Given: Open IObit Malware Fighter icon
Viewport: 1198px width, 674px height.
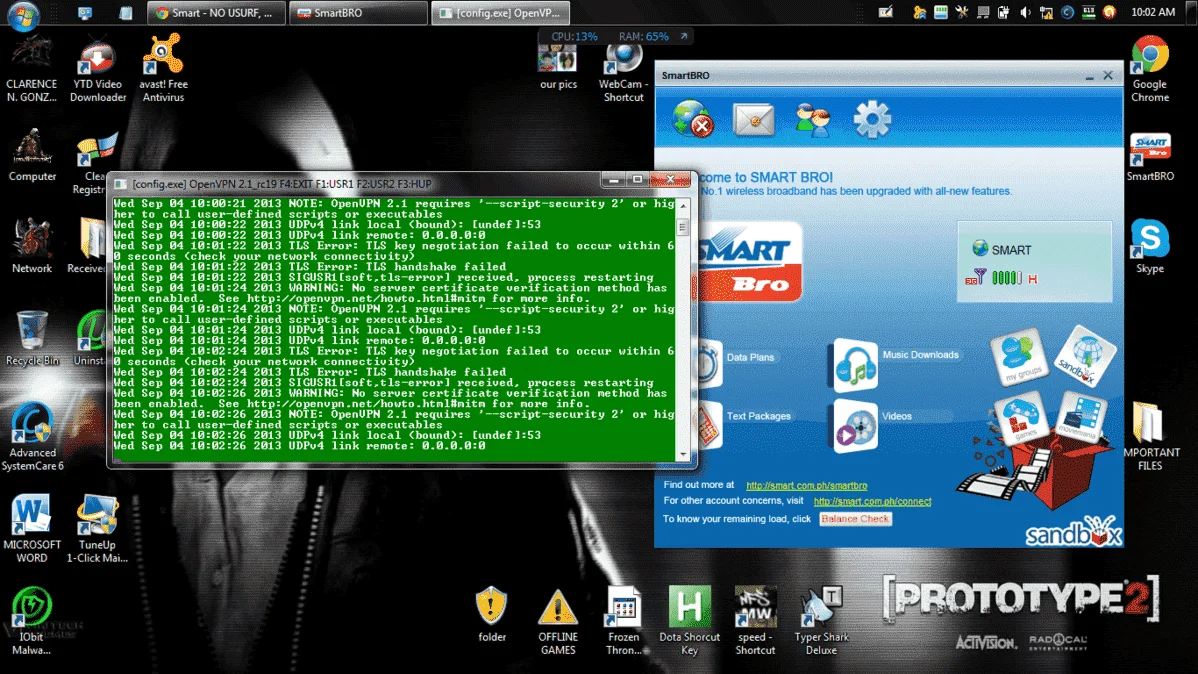Looking at the screenshot, I should [32, 621].
